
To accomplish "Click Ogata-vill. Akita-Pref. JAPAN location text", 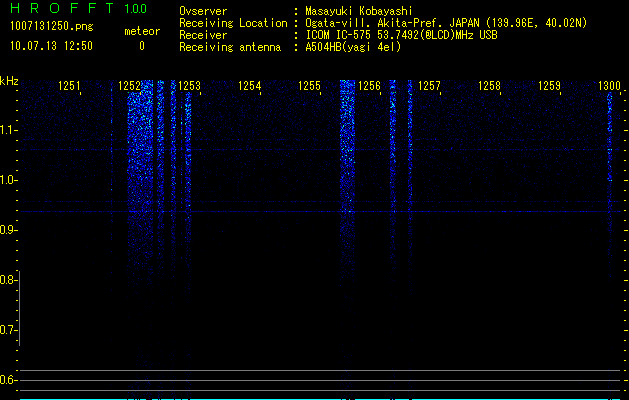I will click(x=446, y=23).
